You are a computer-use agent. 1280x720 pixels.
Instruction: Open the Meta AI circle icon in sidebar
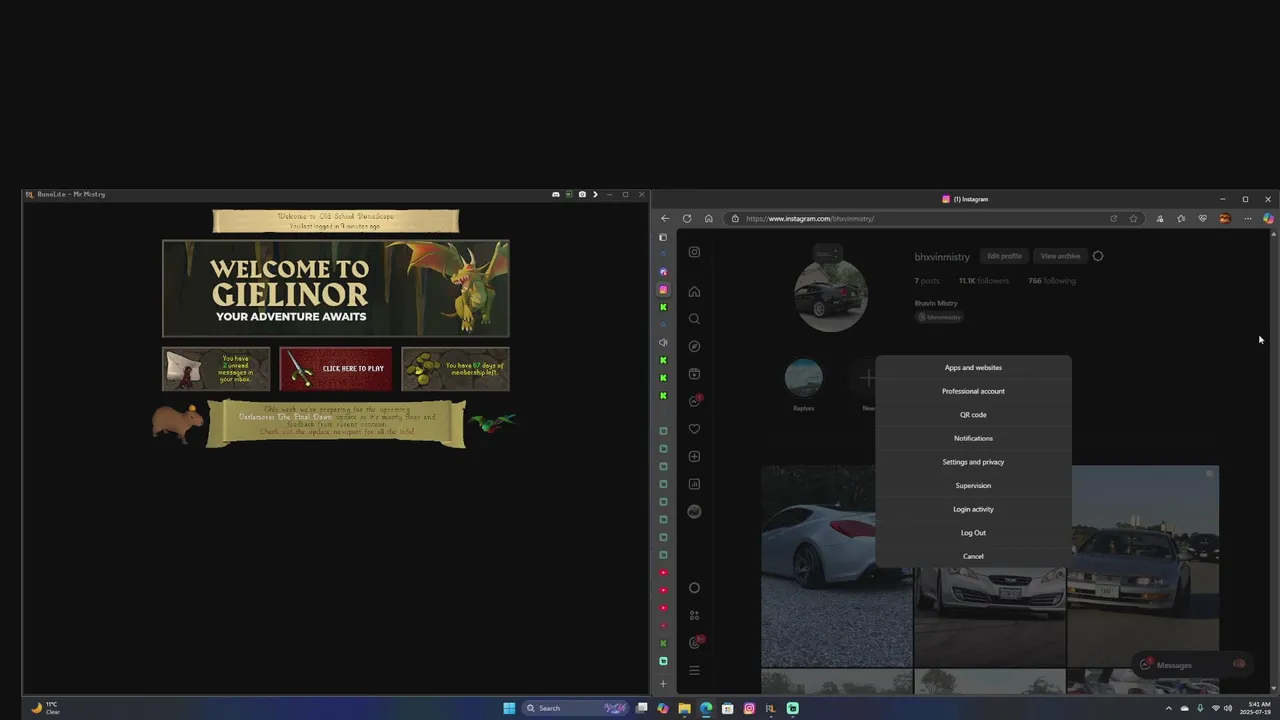pos(694,588)
